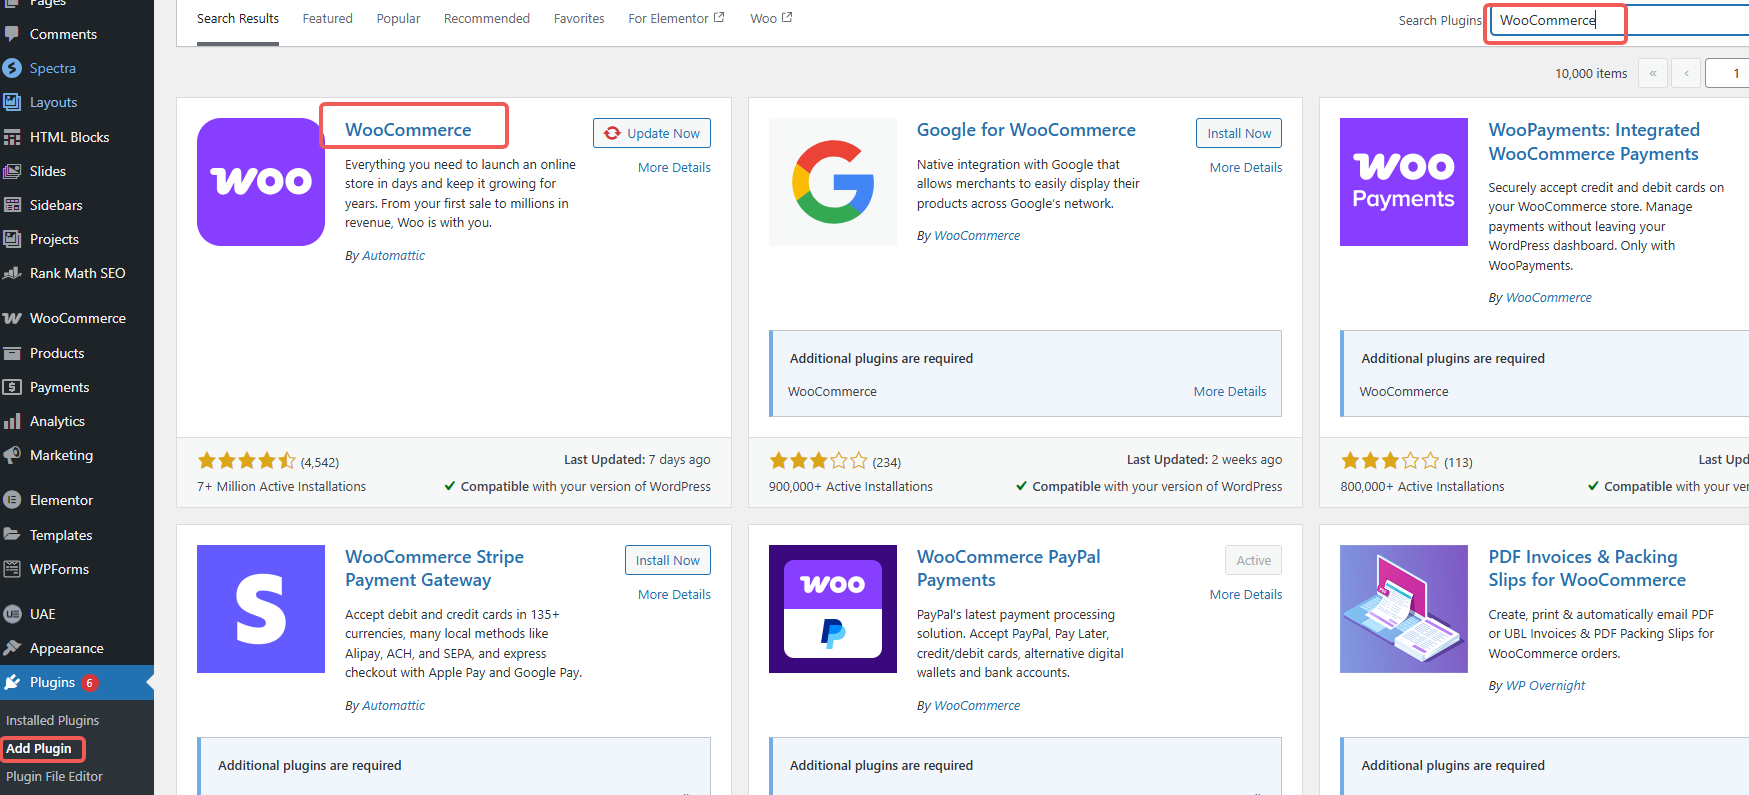The width and height of the screenshot is (1749, 795).
Task: Install WooCommerce Stripe Payment Gateway
Action: coord(668,560)
